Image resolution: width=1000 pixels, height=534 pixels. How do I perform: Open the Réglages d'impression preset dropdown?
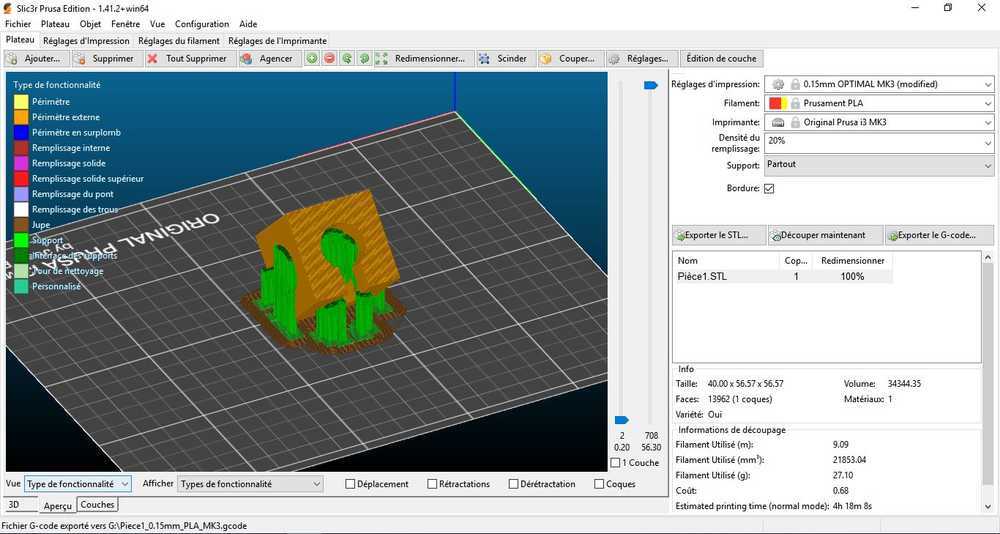point(878,84)
